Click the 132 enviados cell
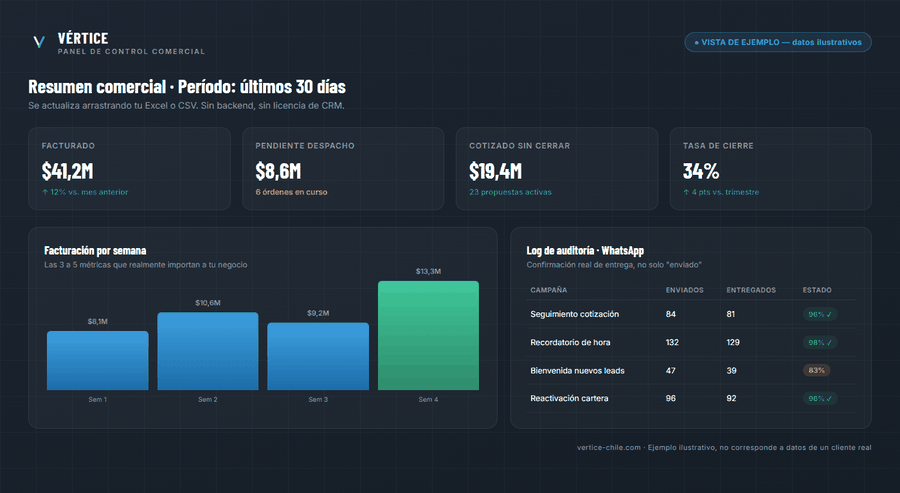 click(x=672, y=342)
